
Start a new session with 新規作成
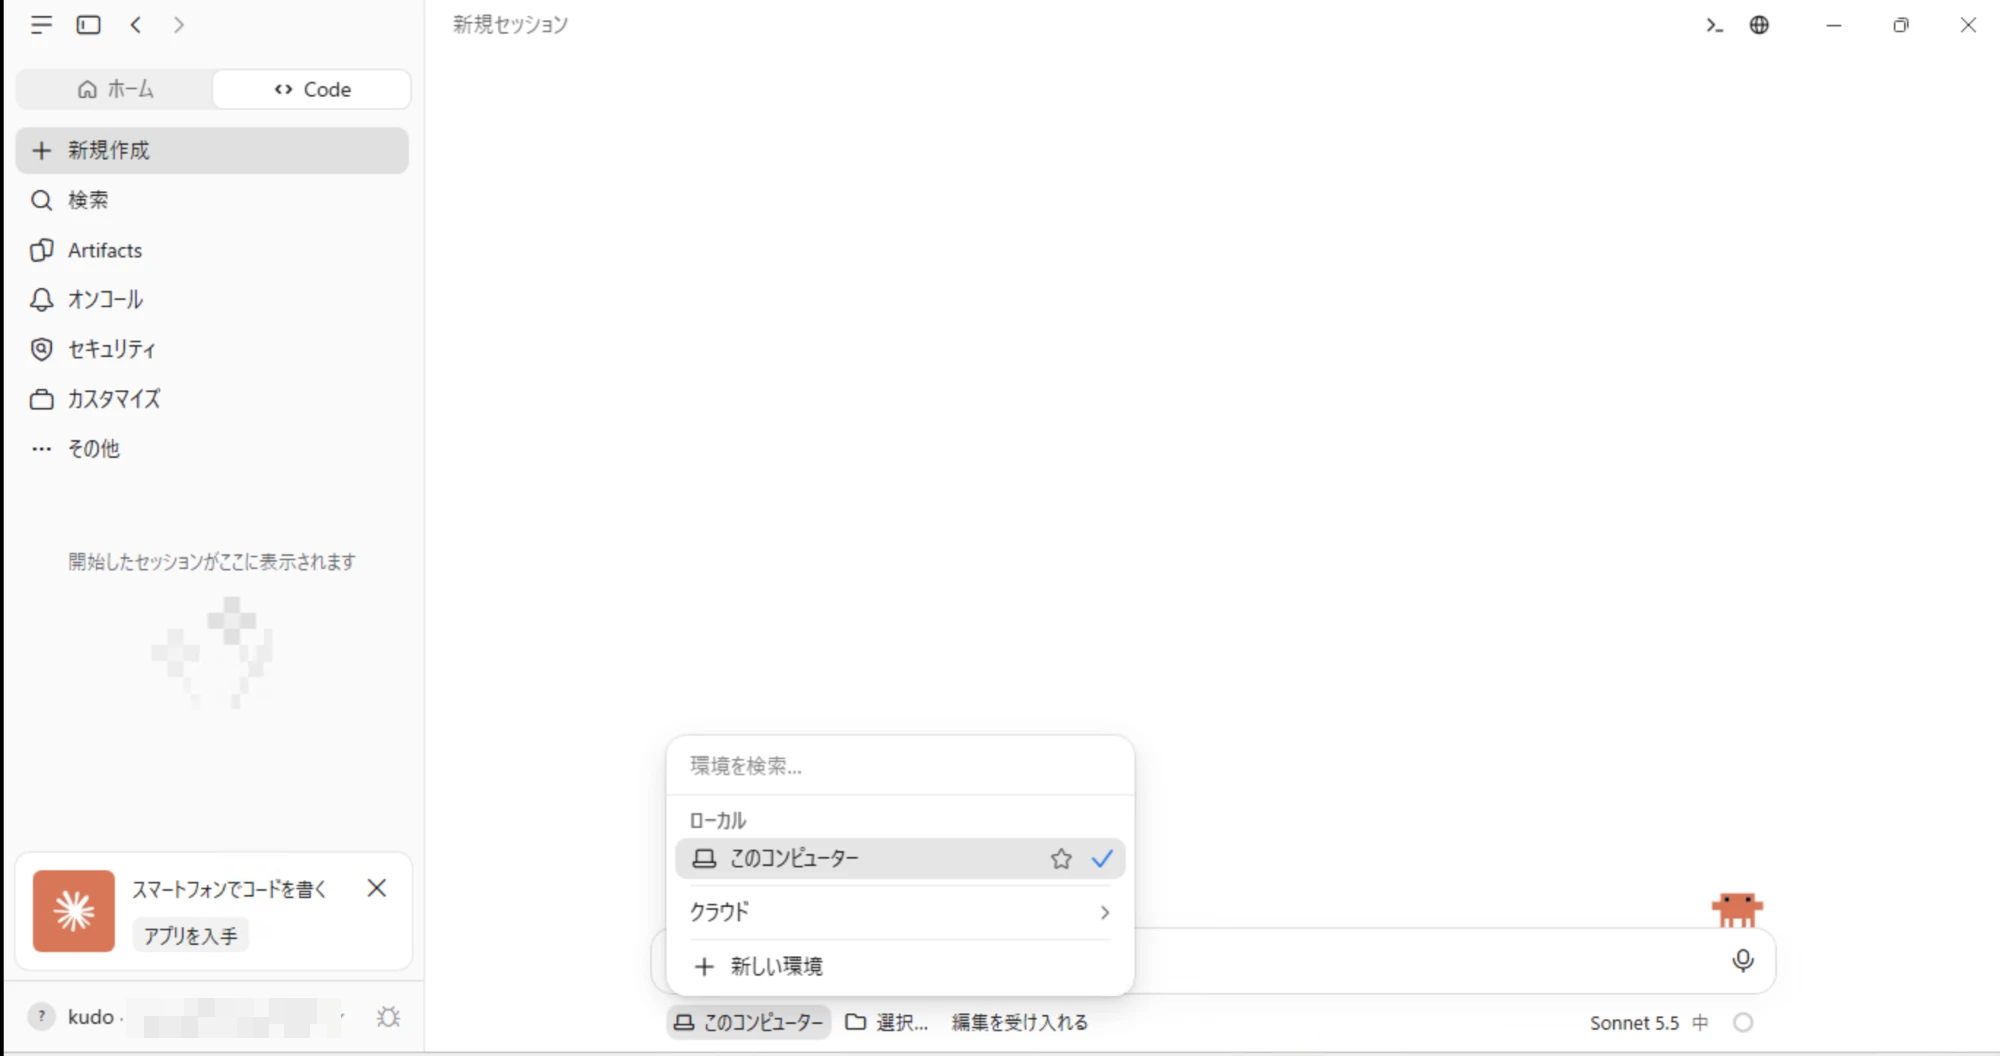point(212,150)
